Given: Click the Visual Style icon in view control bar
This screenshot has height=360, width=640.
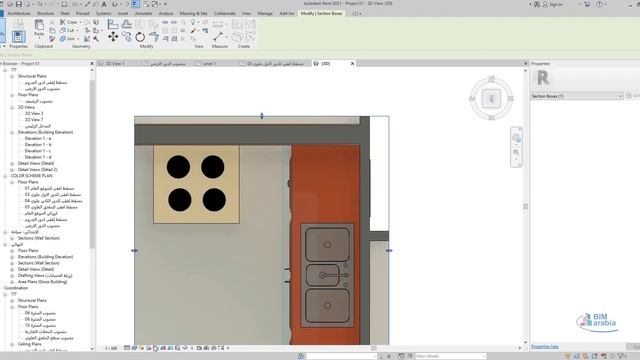Looking at the screenshot, I should 134,348.
